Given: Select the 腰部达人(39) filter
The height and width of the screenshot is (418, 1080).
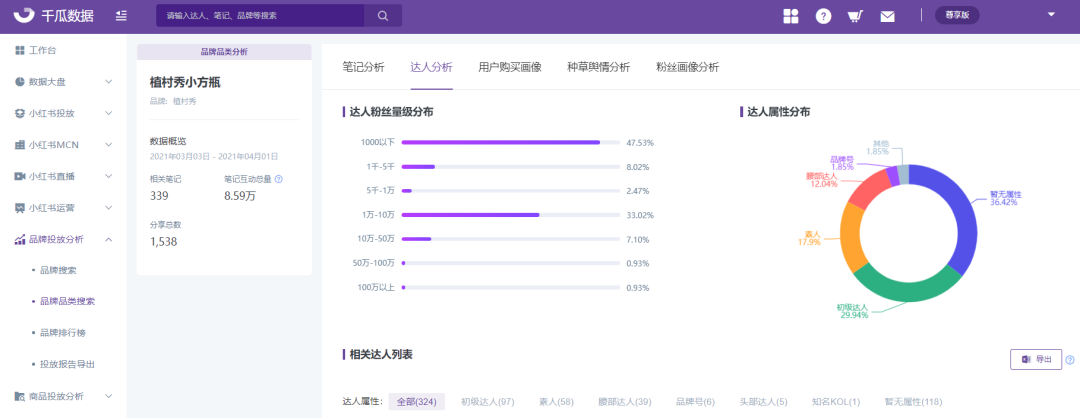Looking at the screenshot, I should (x=625, y=401).
